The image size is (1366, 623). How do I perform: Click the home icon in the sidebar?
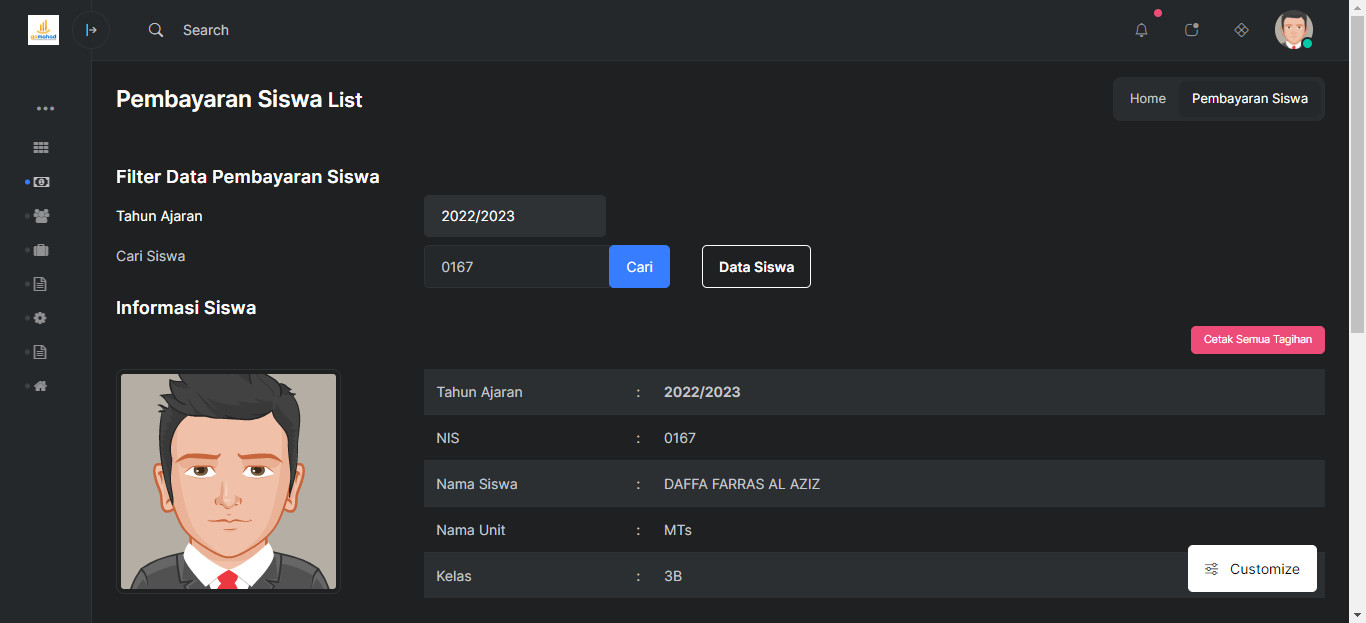[41, 386]
